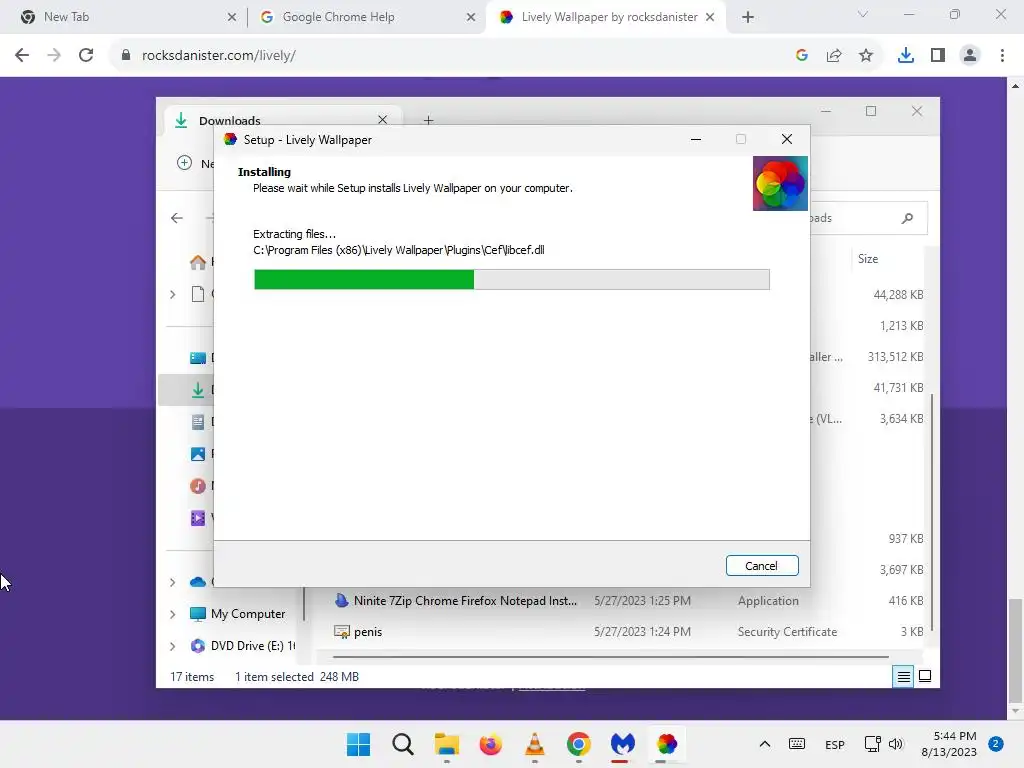
Task: Toggle Chrome side panel
Action: tap(938, 56)
